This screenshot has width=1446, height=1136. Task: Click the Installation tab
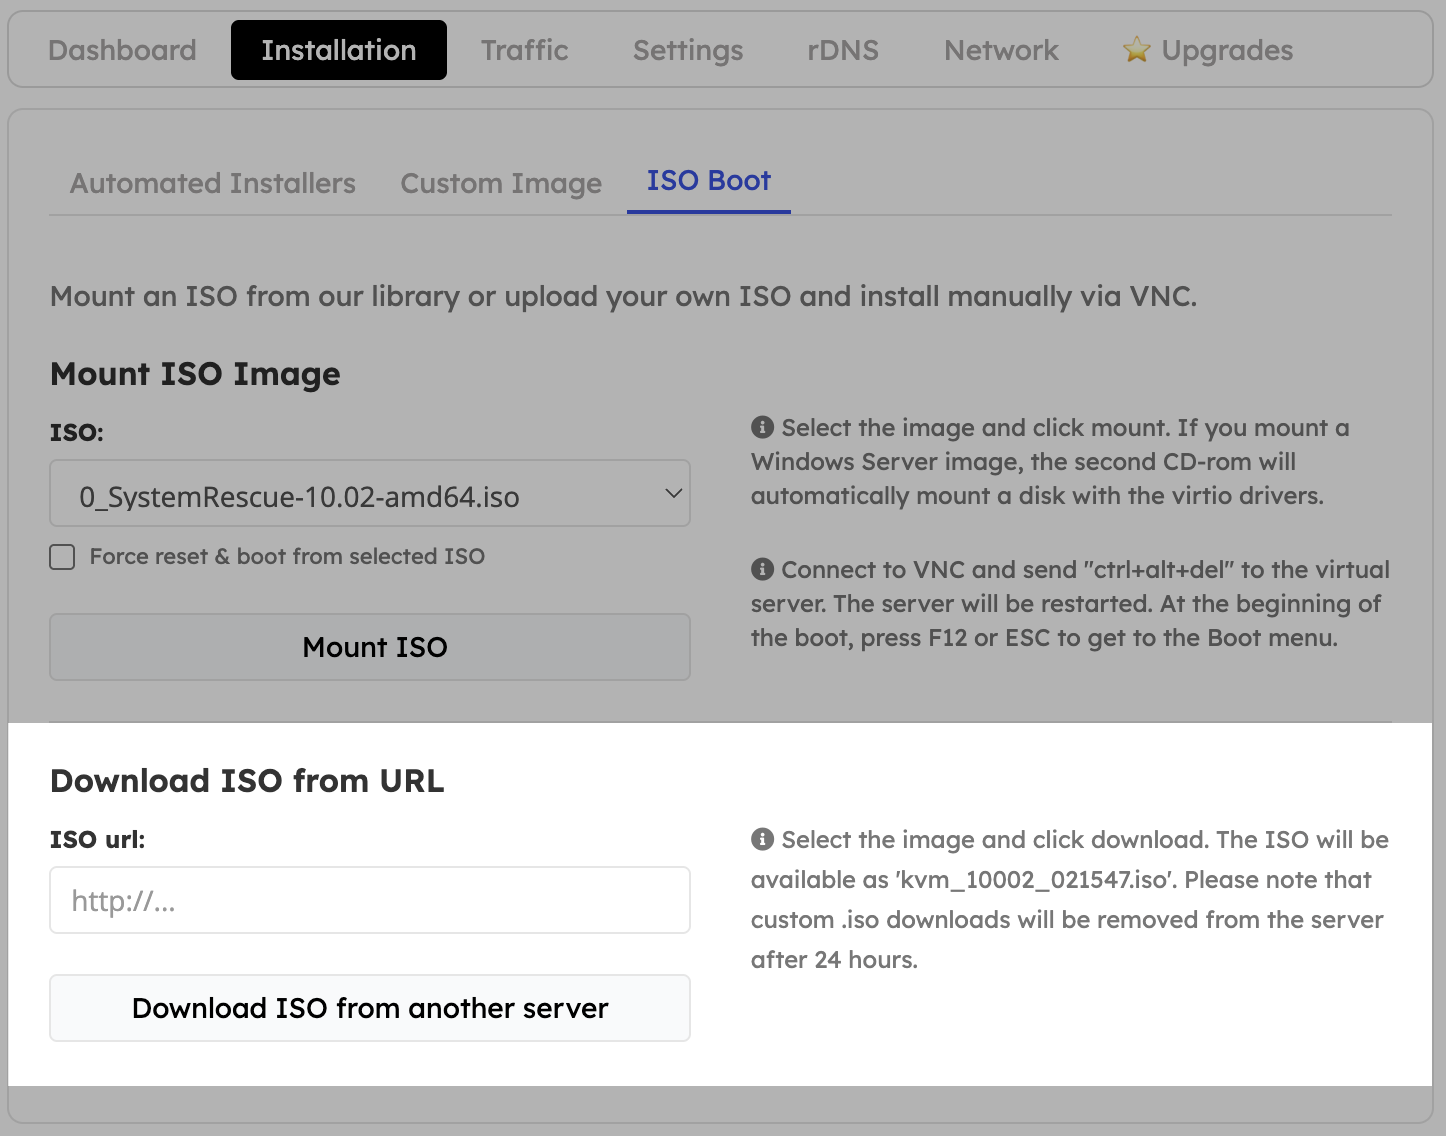[338, 49]
